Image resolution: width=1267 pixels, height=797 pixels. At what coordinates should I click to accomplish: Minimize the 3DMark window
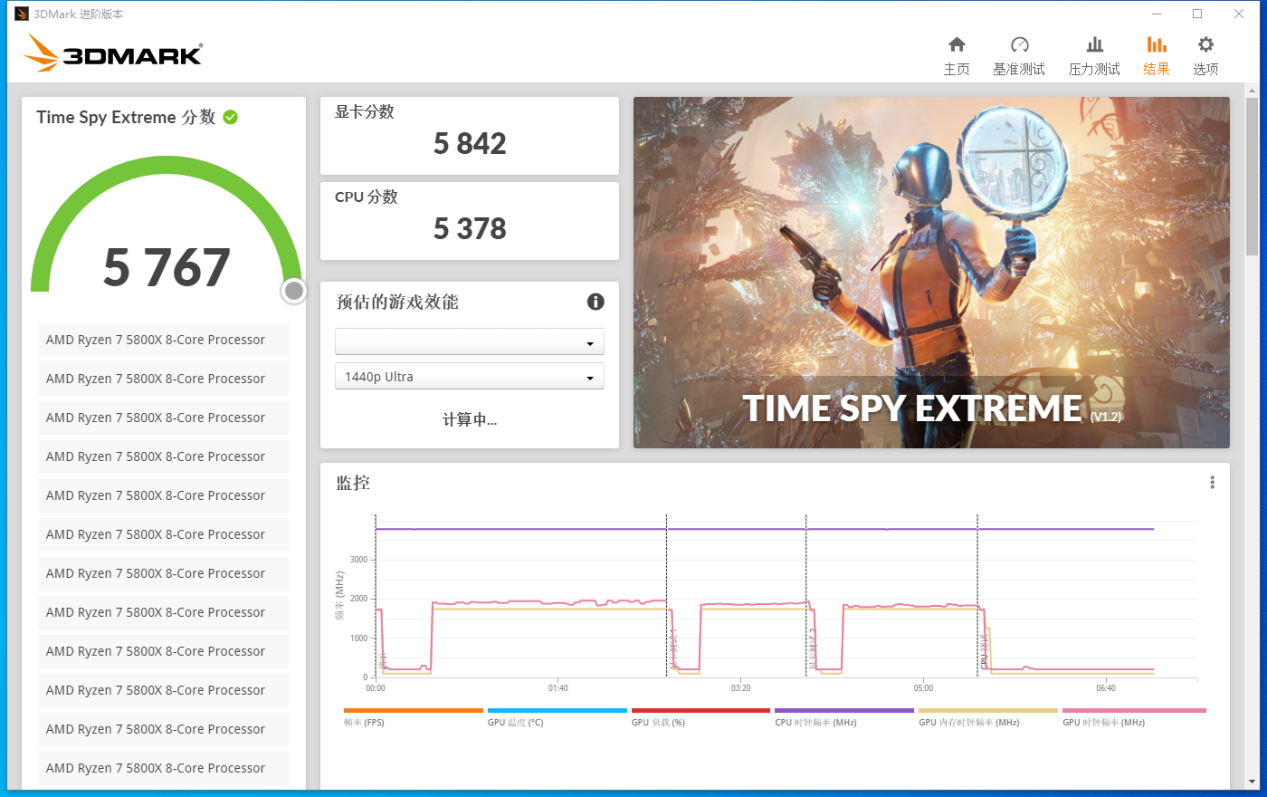coord(1155,14)
